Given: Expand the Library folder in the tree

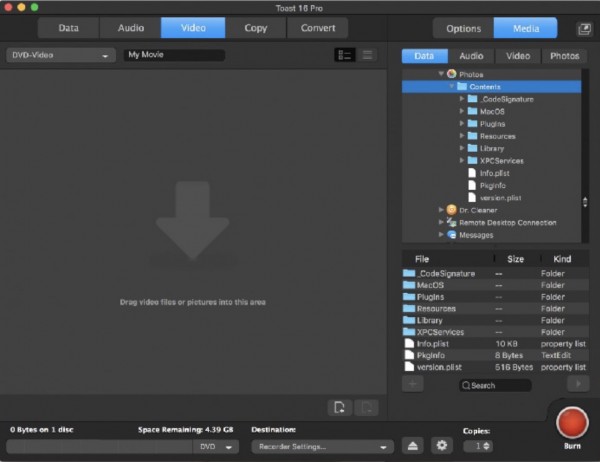Looking at the screenshot, I should coord(462,148).
